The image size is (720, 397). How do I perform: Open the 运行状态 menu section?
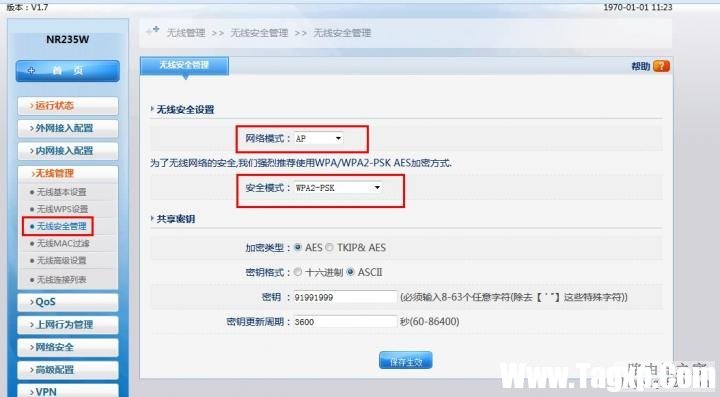coord(68,106)
